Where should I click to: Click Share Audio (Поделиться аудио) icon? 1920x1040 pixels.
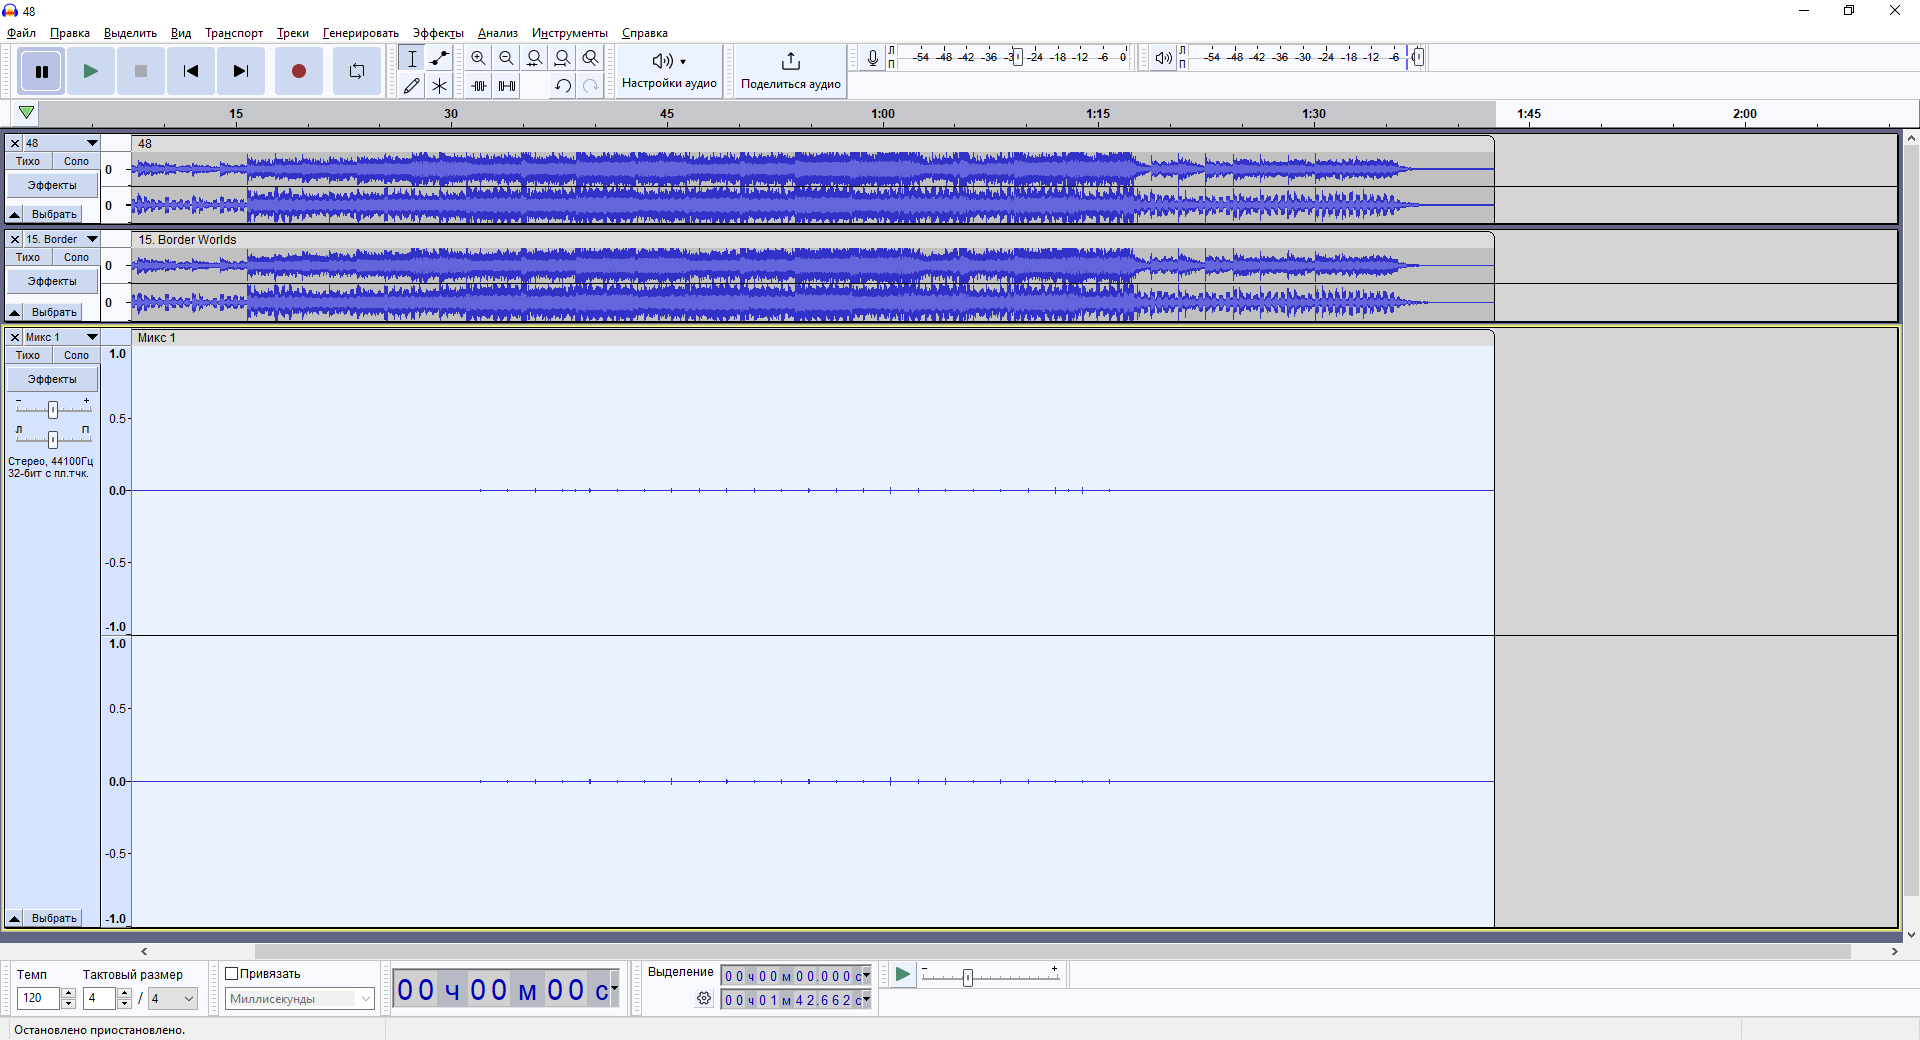click(790, 70)
